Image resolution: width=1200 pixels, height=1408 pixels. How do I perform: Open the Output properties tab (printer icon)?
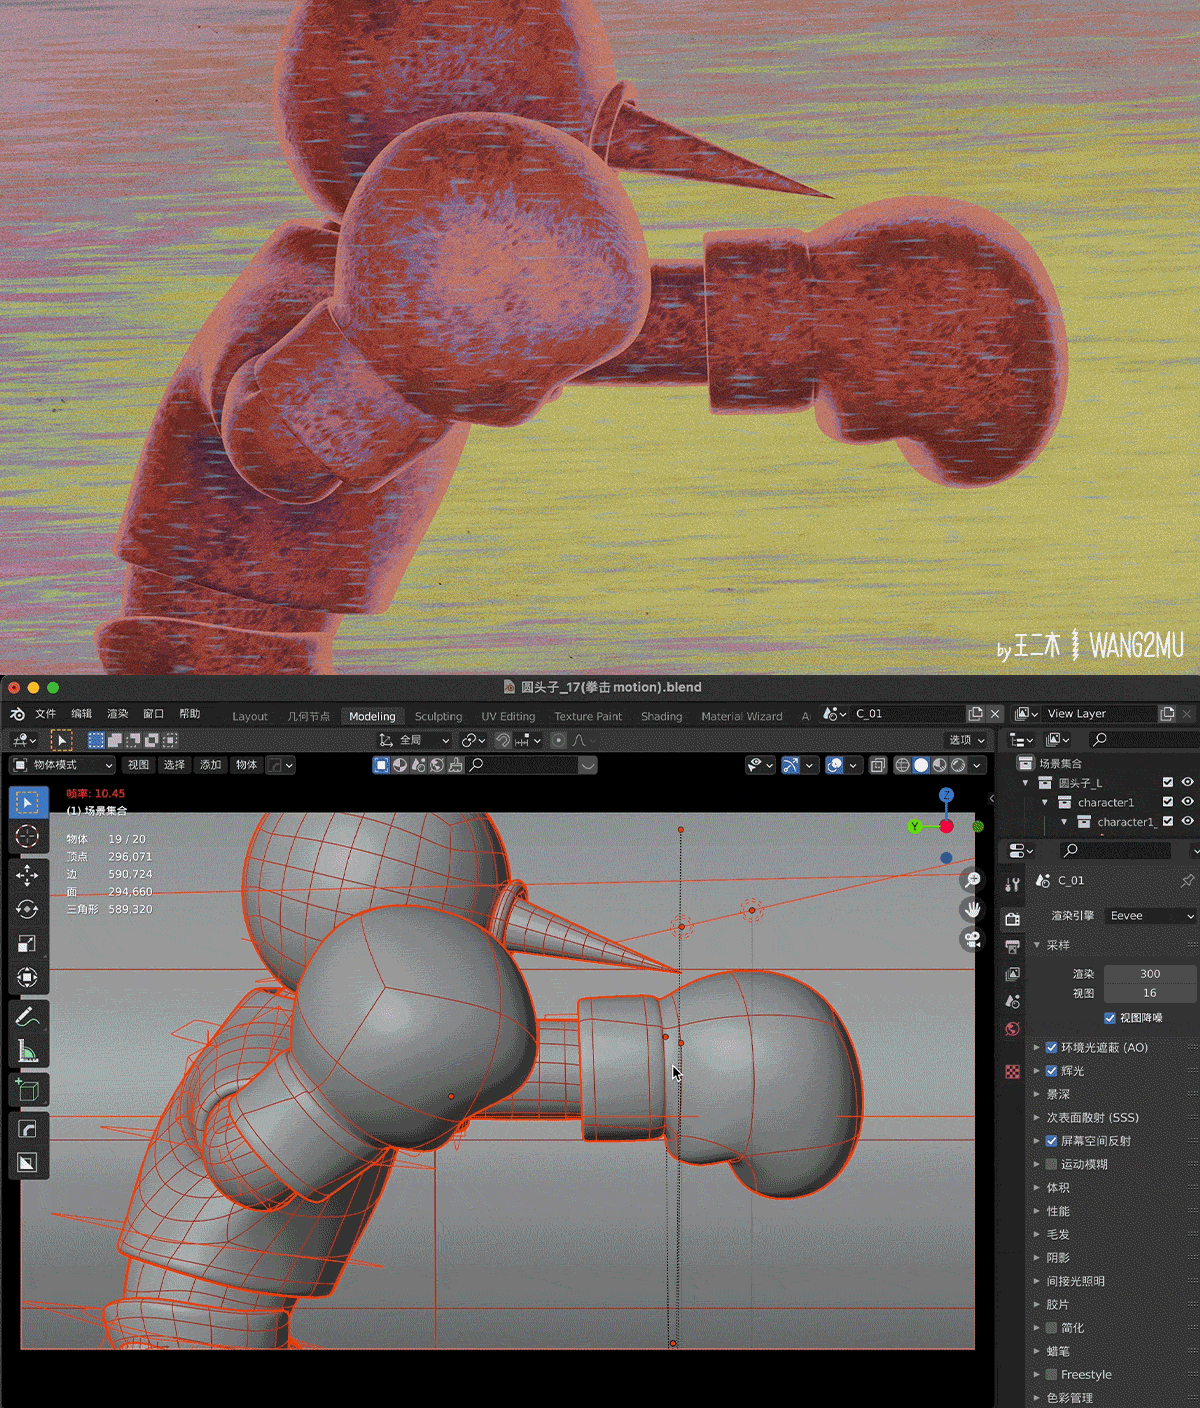tap(1012, 946)
